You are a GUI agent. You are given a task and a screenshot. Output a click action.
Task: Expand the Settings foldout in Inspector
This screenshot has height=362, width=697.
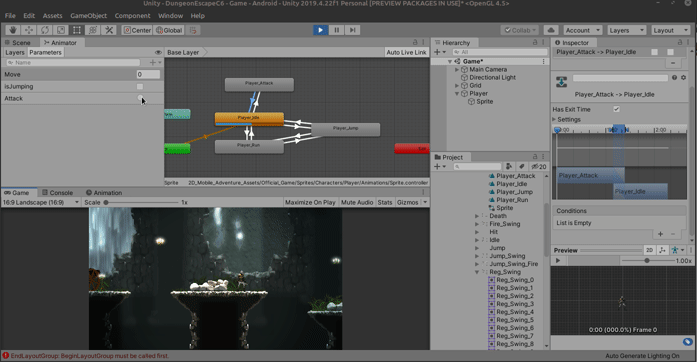(x=554, y=119)
